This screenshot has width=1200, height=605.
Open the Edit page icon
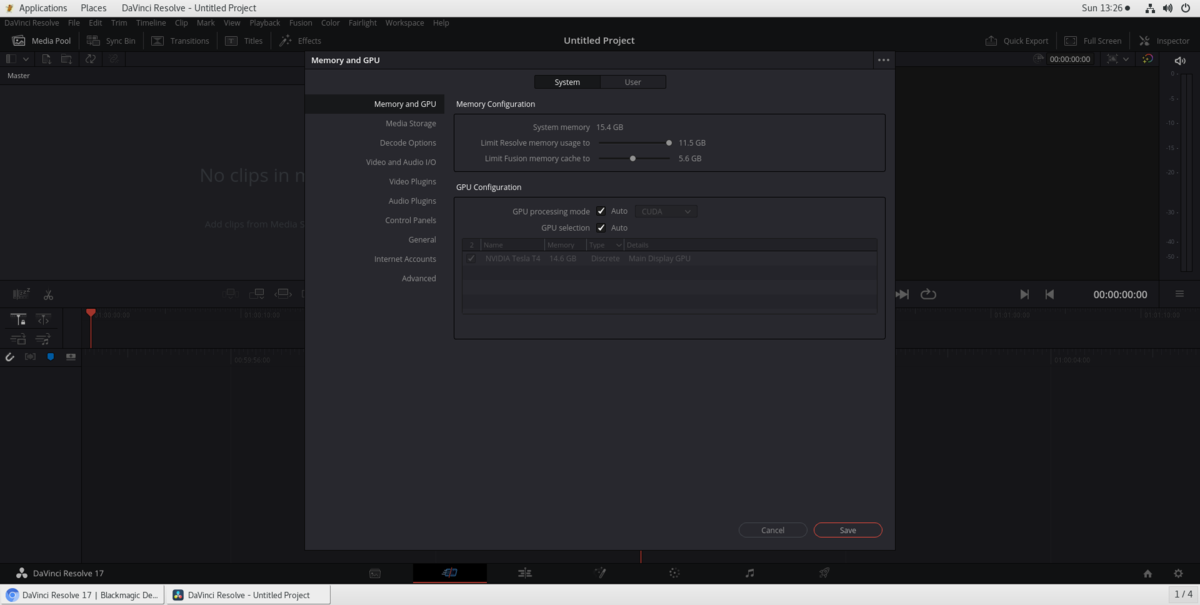525,573
